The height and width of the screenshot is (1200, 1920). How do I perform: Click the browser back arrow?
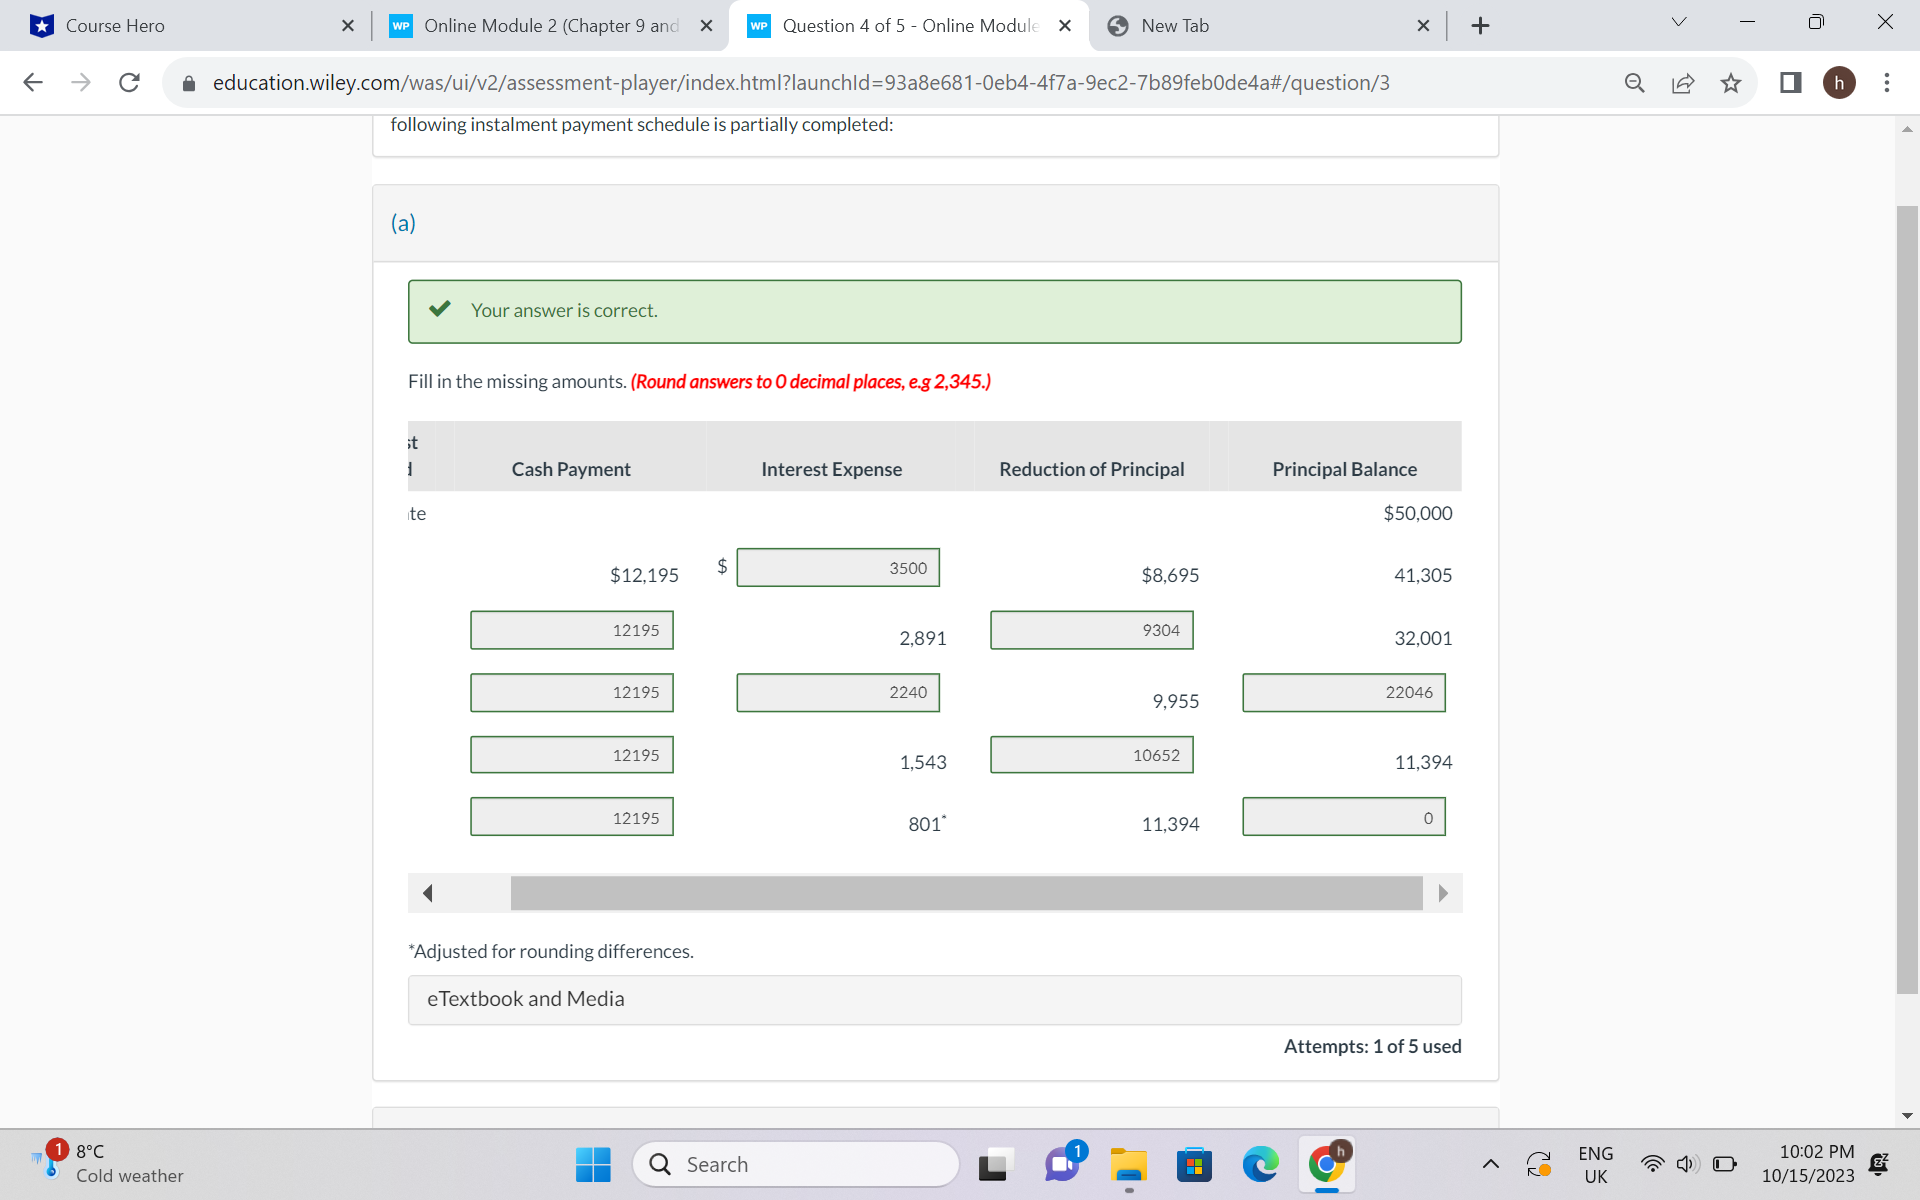pyautogui.click(x=33, y=83)
